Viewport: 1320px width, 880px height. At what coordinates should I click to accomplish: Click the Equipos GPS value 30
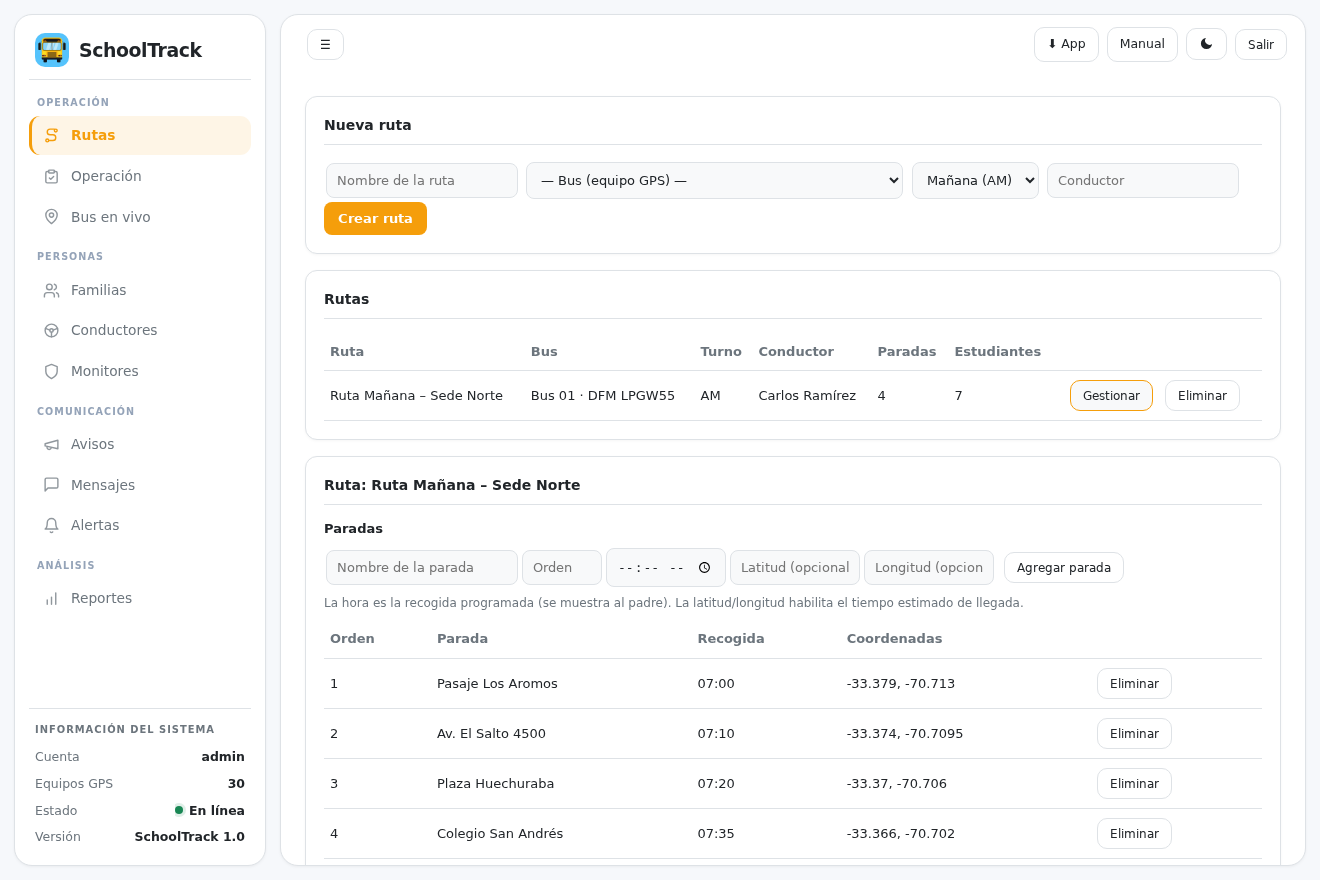[x=236, y=784]
